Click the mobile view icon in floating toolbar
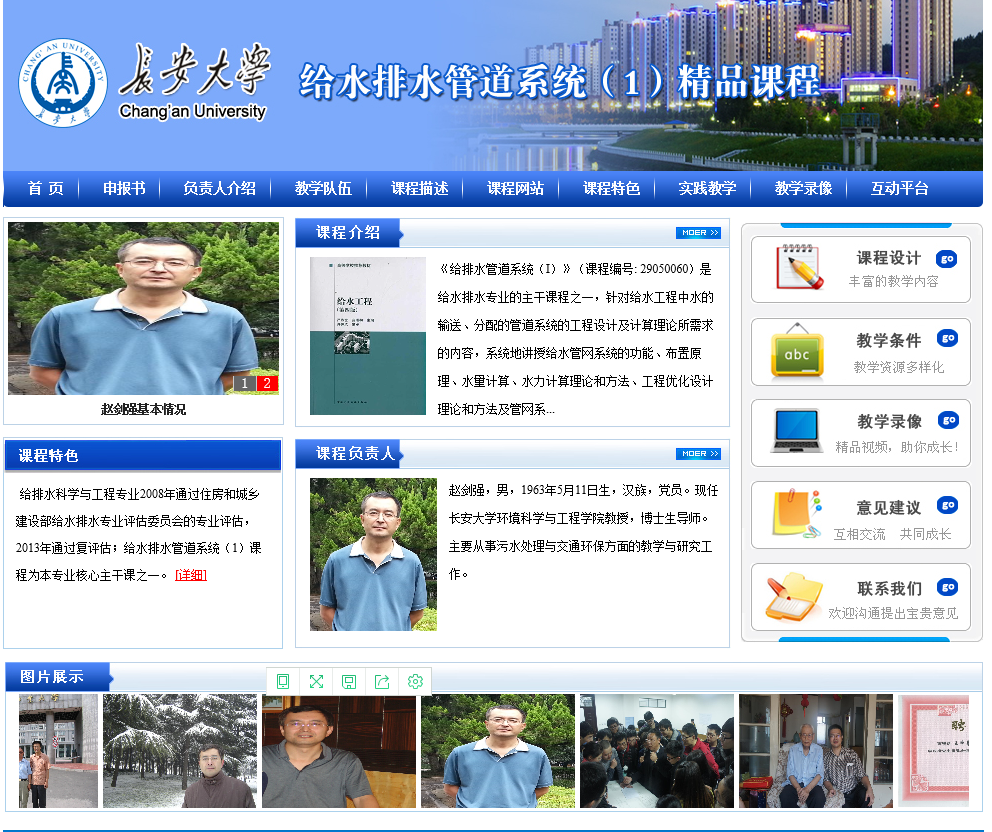This screenshot has width=992, height=832. pos(283,681)
